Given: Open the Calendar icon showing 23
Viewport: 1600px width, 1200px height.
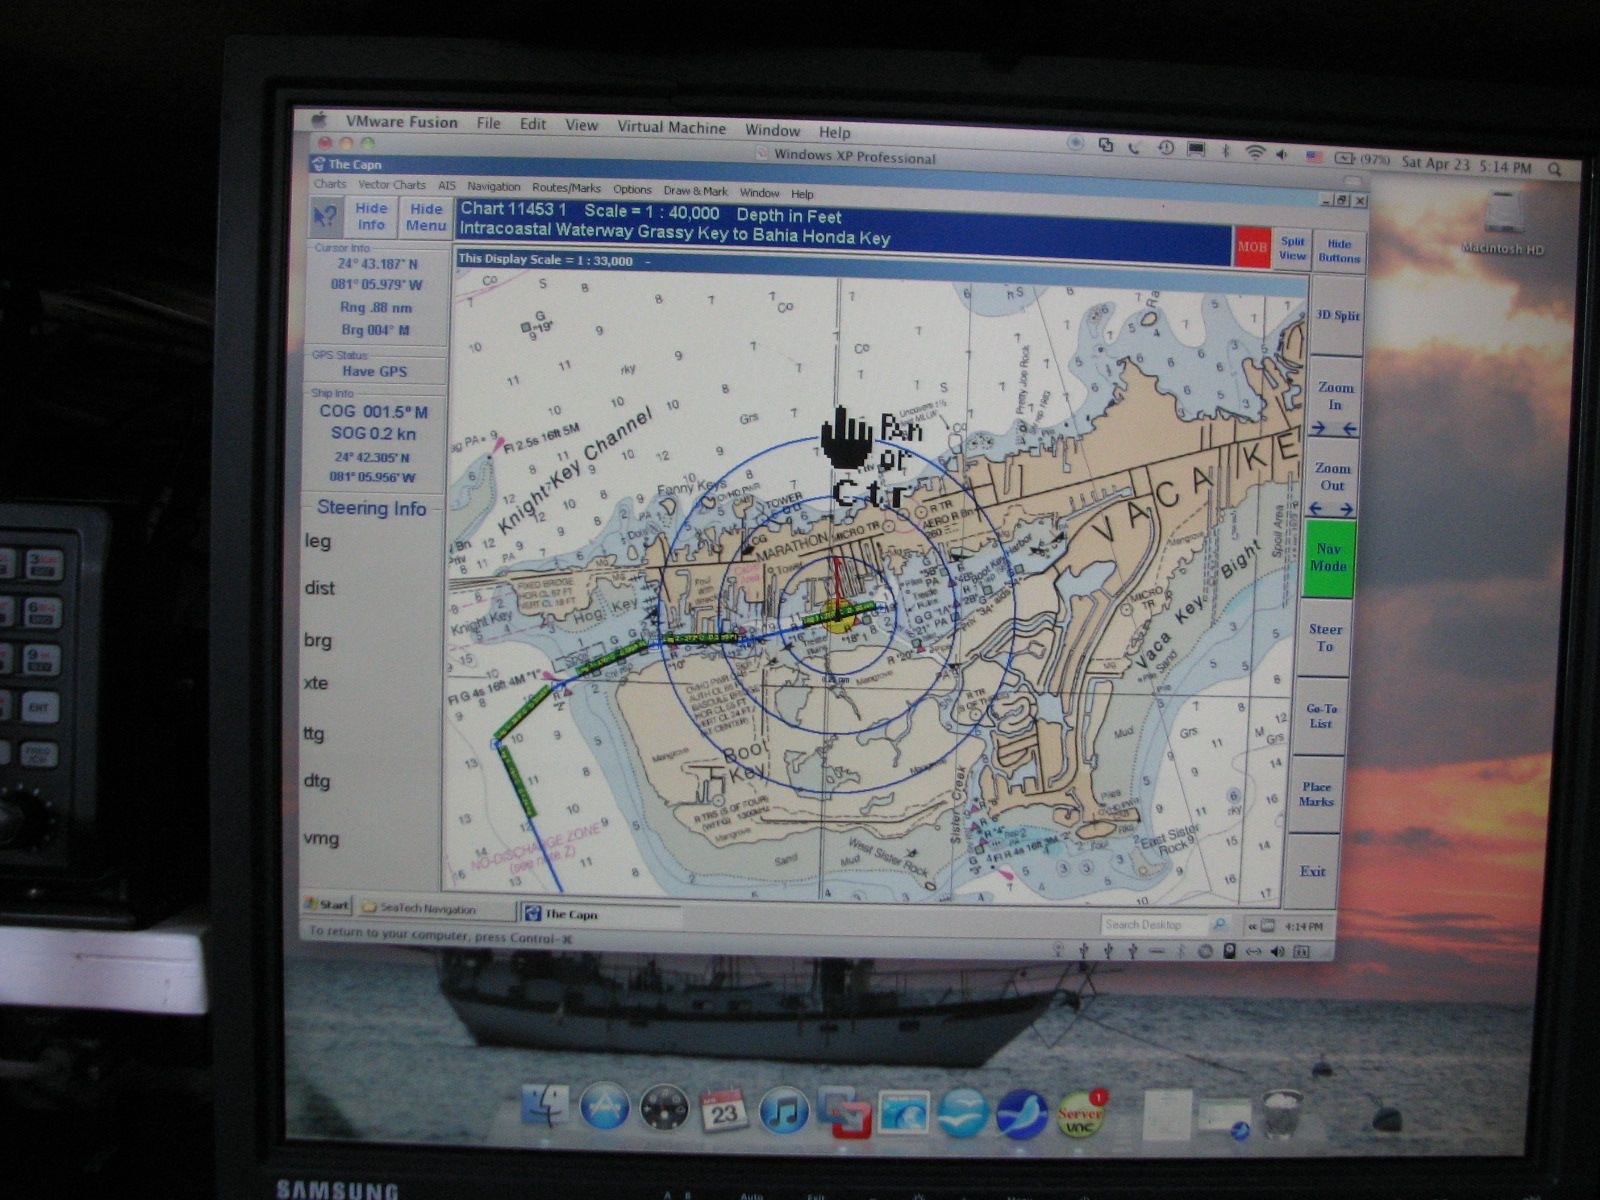Looking at the screenshot, I should coord(723,1111).
